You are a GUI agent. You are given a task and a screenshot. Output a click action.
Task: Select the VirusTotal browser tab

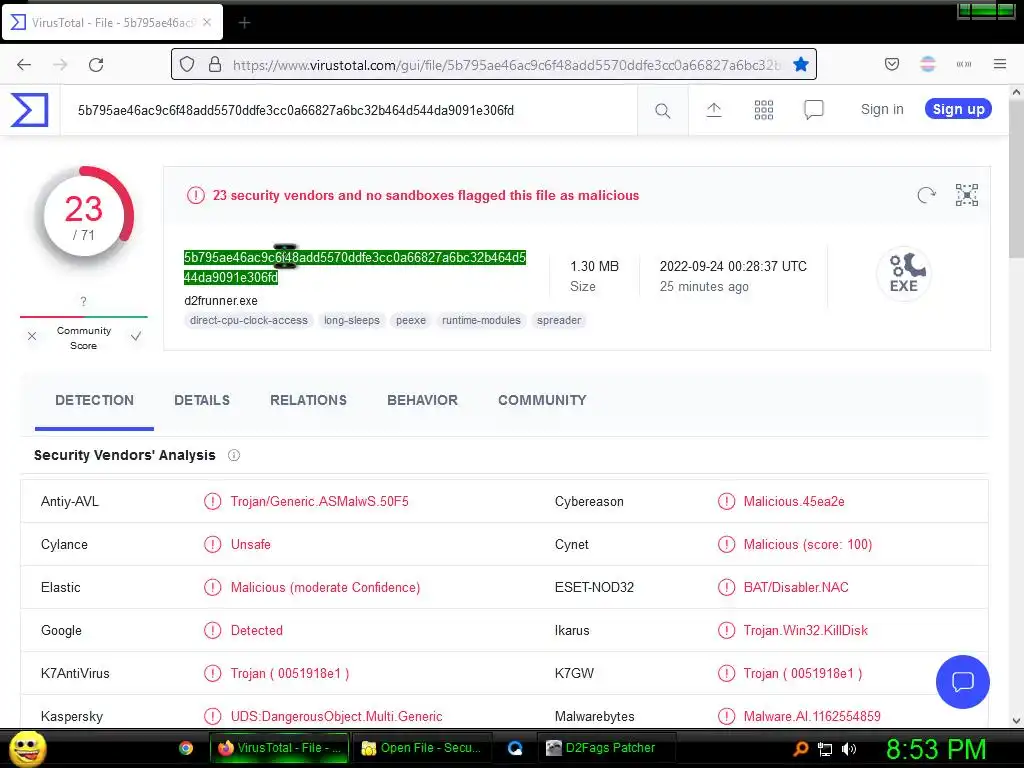tap(112, 22)
